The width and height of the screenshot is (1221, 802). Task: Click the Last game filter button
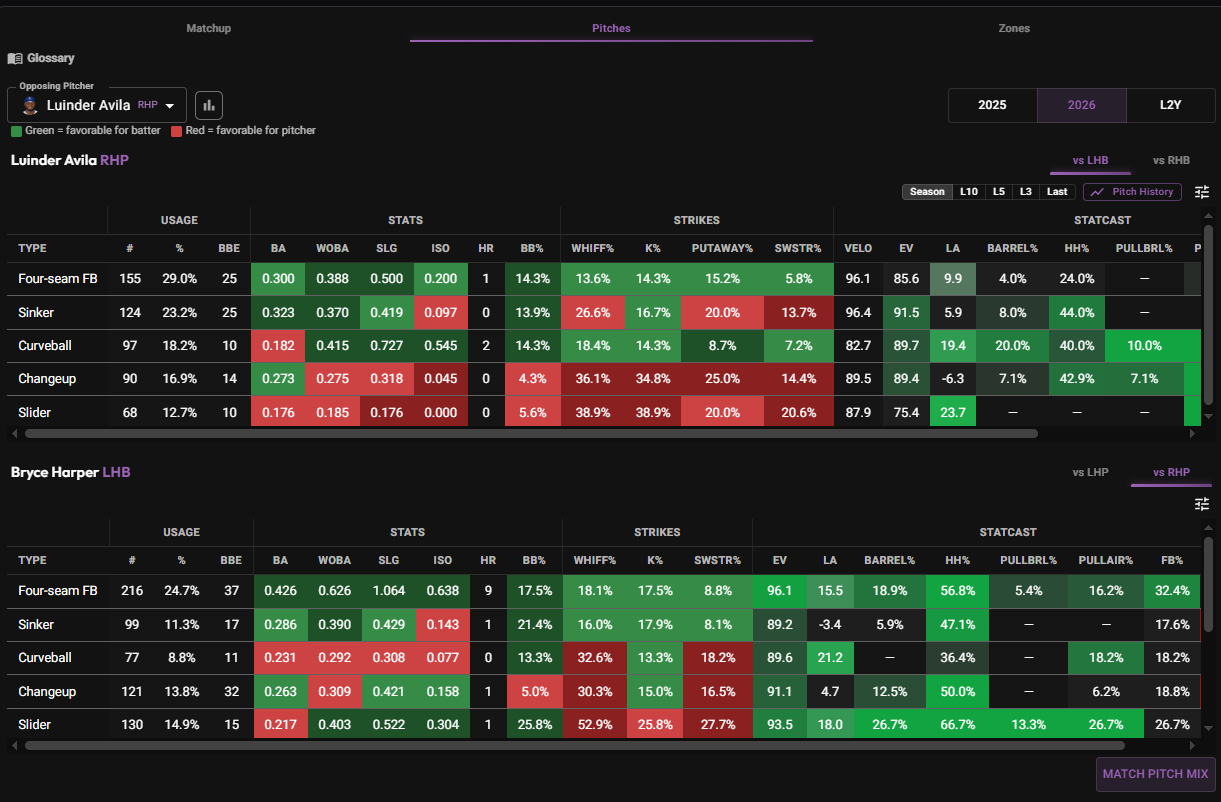(x=1057, y=192)
